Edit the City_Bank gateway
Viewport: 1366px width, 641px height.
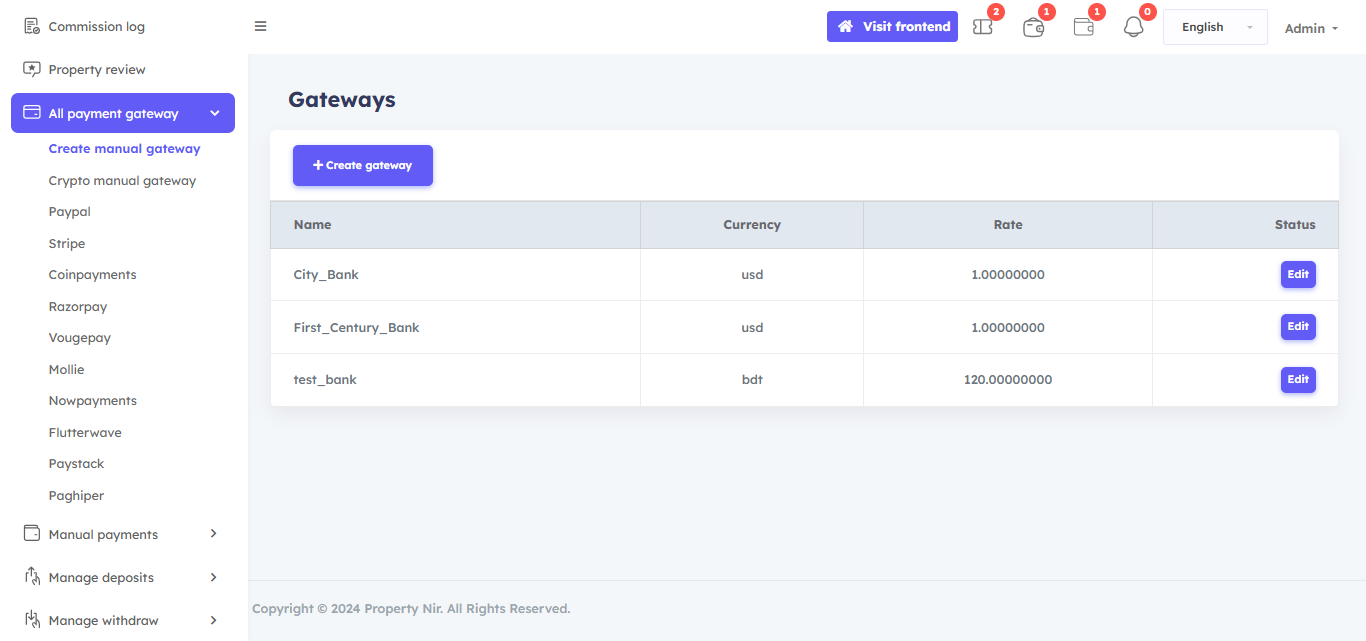point(1298,274)
